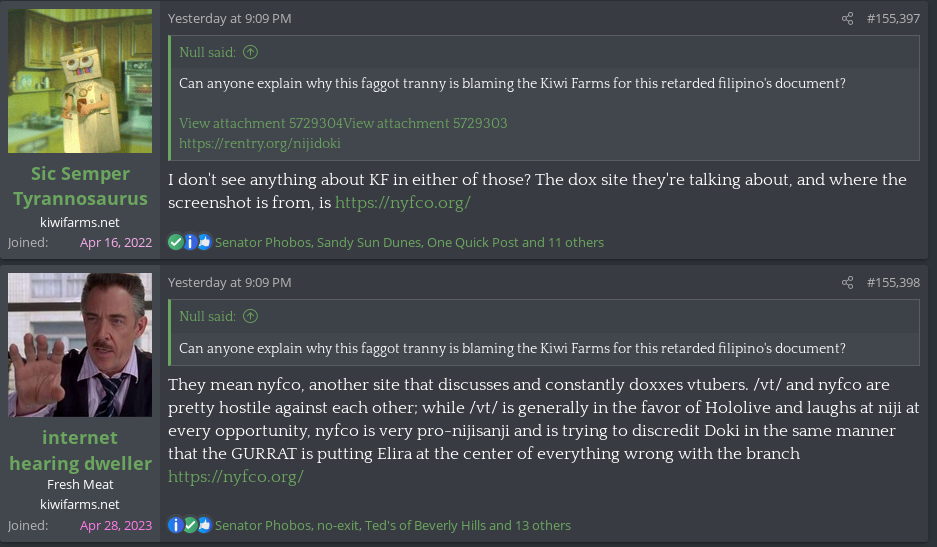The image size is (937, 547).
Task: Open post number #155,398 permalink
Action: pyautogui.click(x=893, y=283)
